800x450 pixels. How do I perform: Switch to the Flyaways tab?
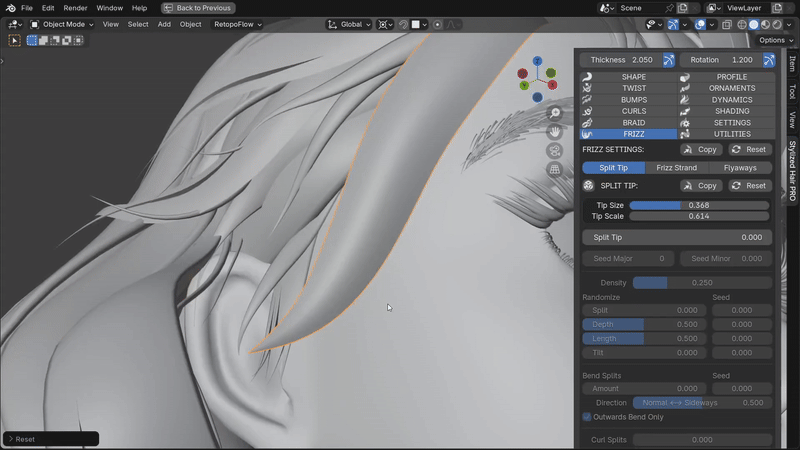coord(740,168)
